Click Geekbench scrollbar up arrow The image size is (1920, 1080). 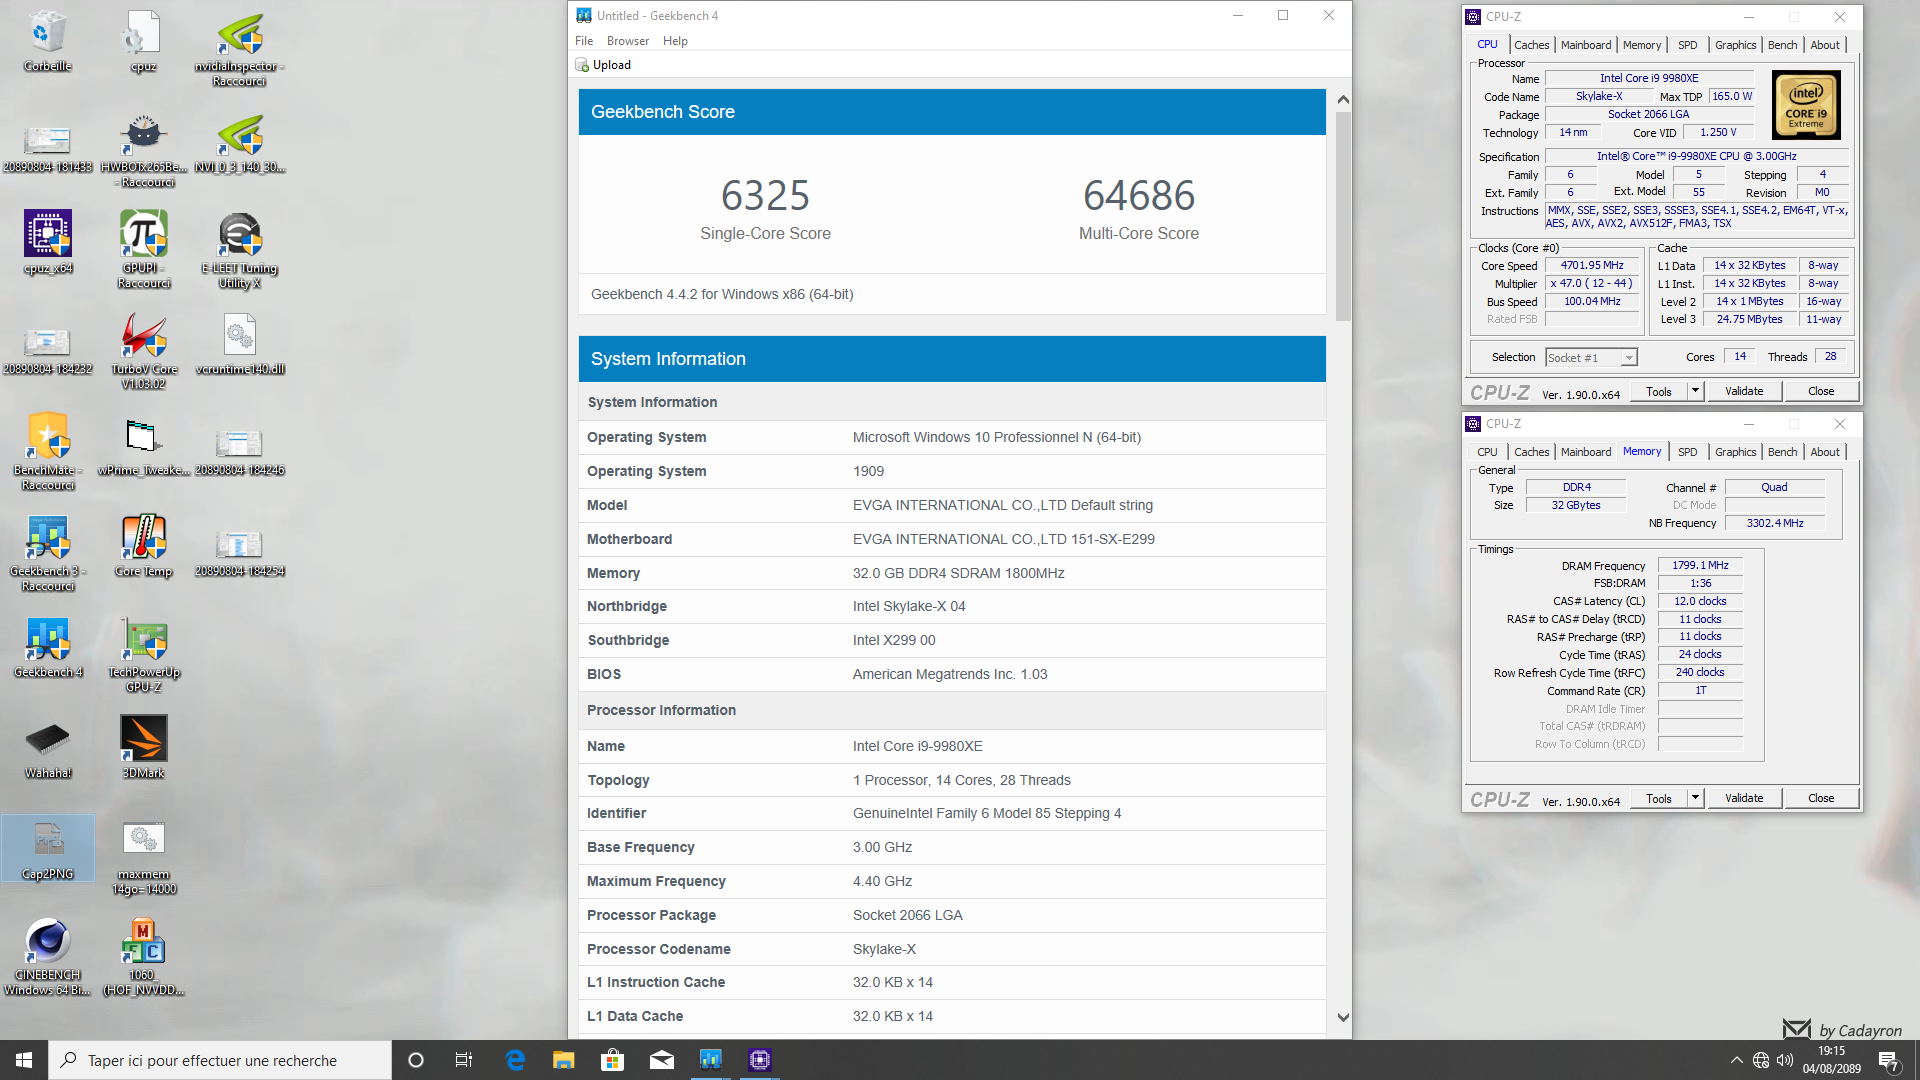1343,99
